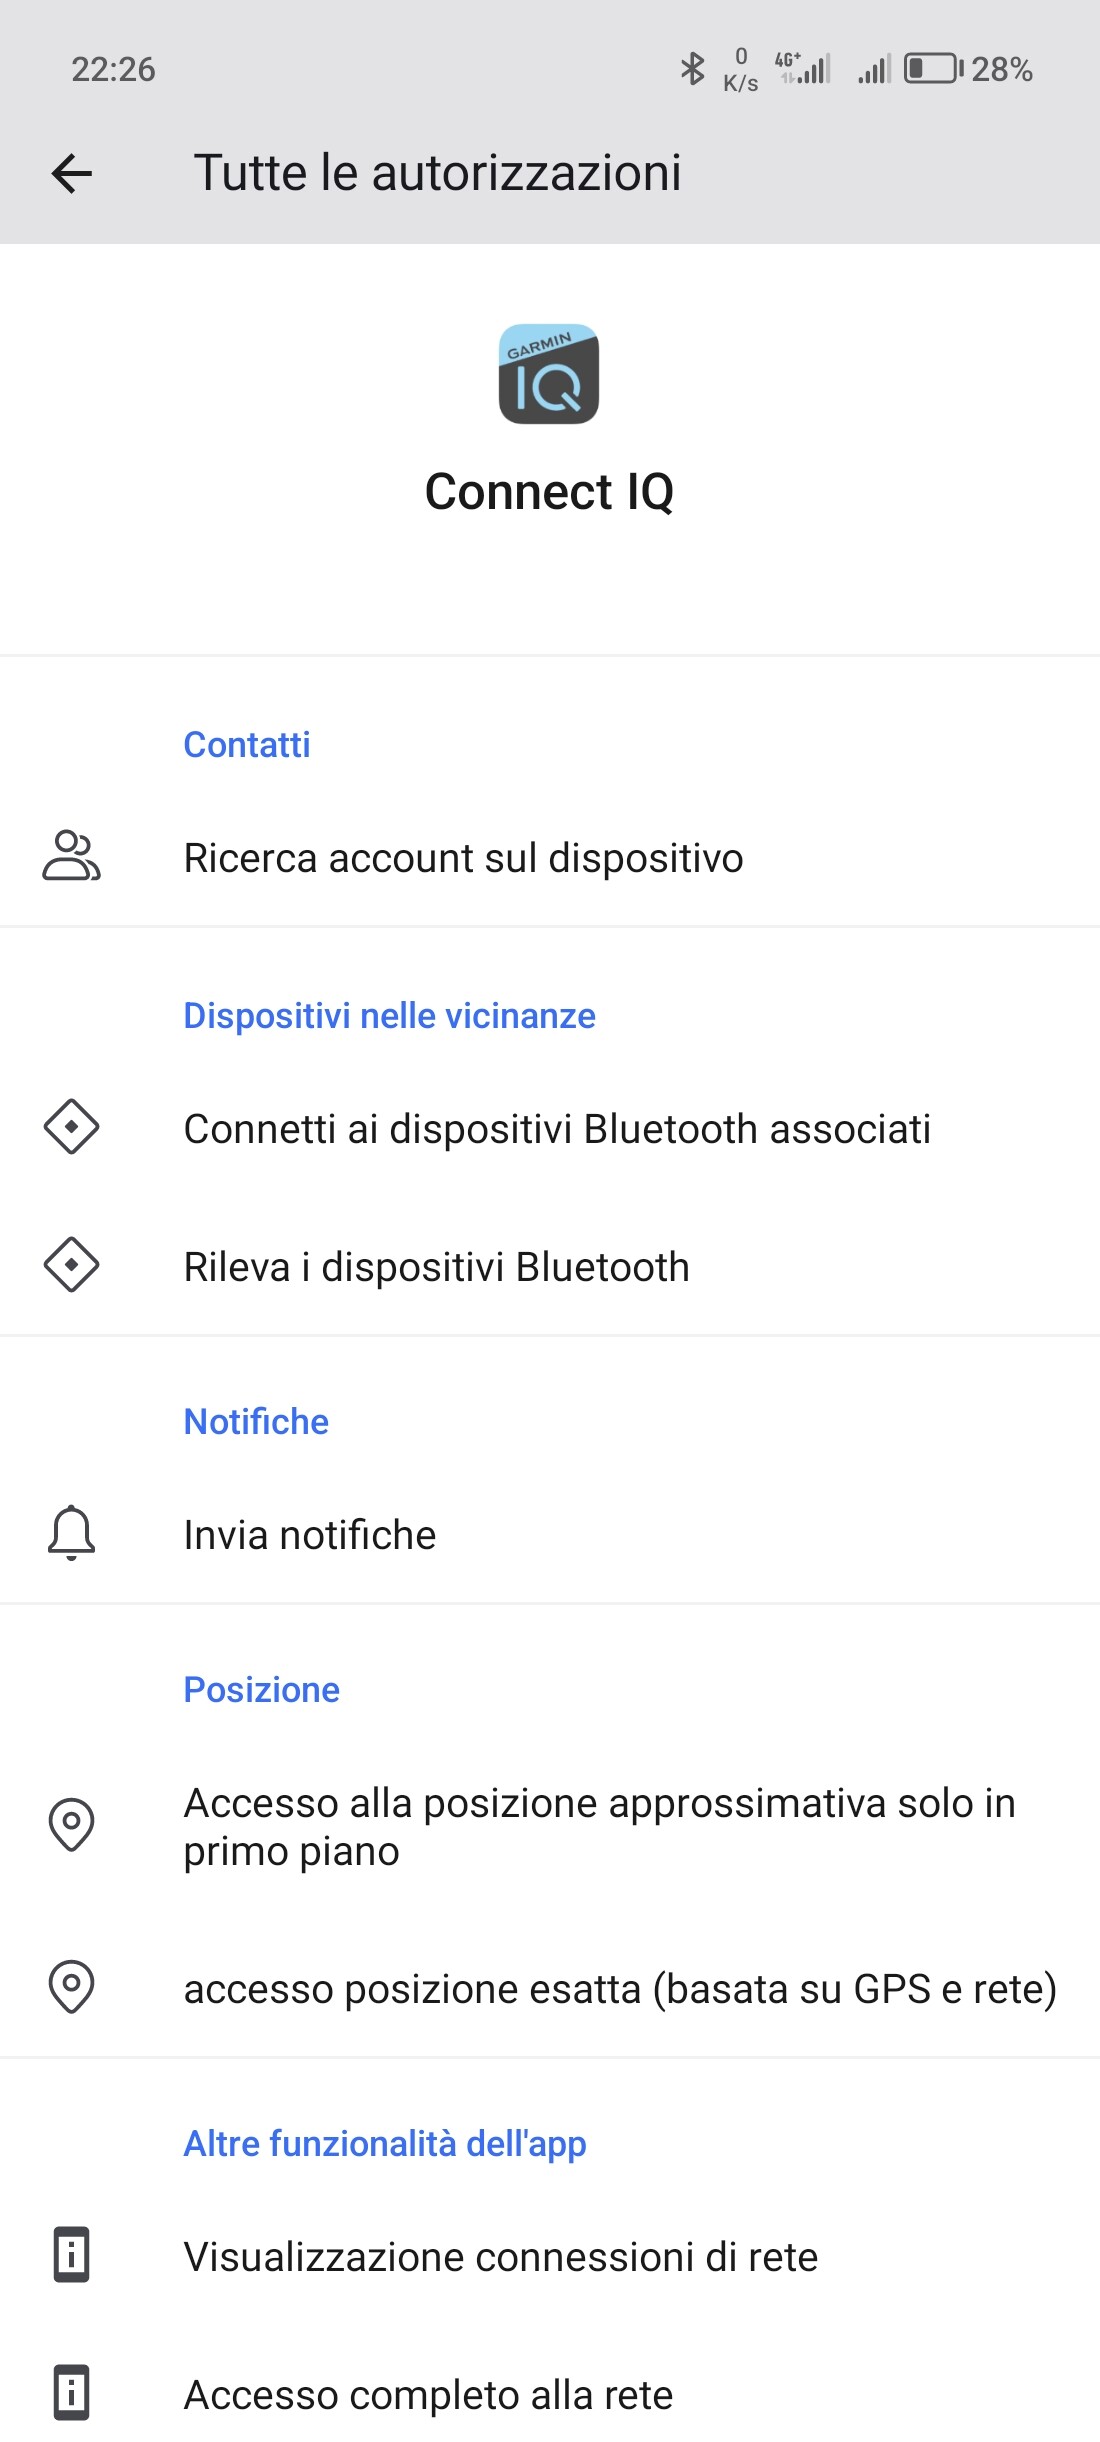Screen dimensions: 1100x2442
Task: Open Ricerca account sul dispositivo permission
Action: 463,858
